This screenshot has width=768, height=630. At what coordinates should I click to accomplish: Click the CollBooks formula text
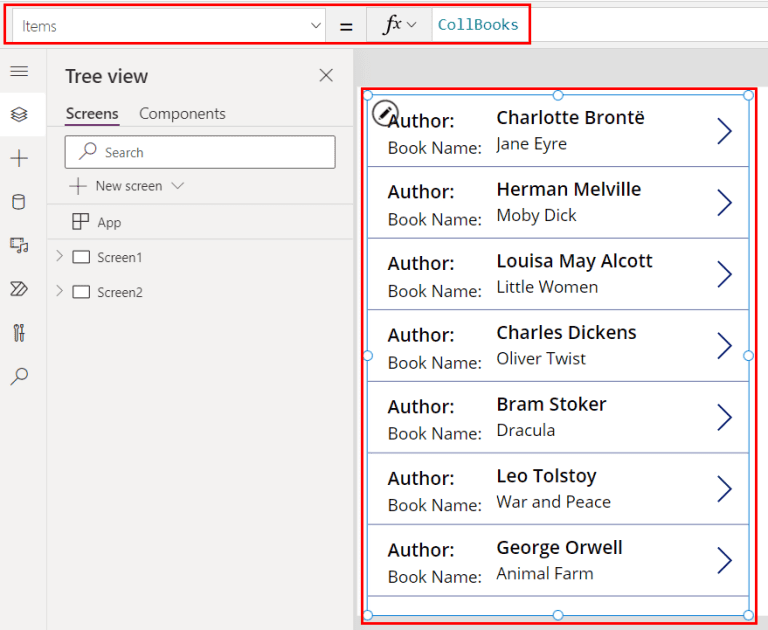click(x=478, y=24)
